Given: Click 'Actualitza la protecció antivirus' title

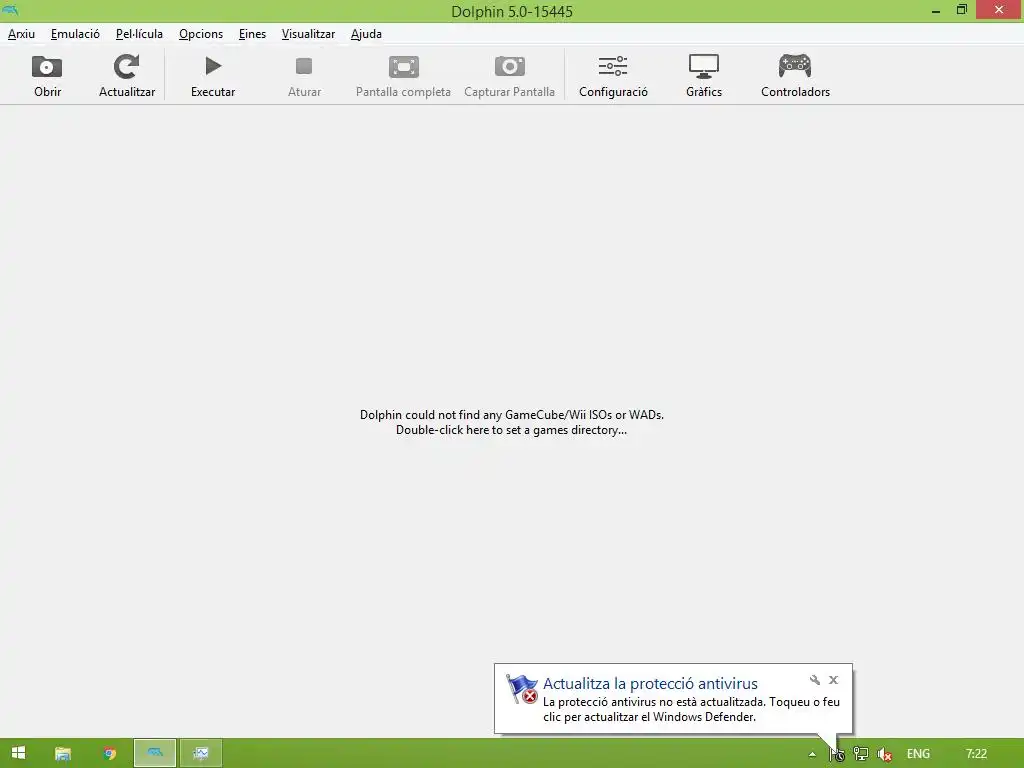Looking at the screenshot, I should (x=650, y=684).
